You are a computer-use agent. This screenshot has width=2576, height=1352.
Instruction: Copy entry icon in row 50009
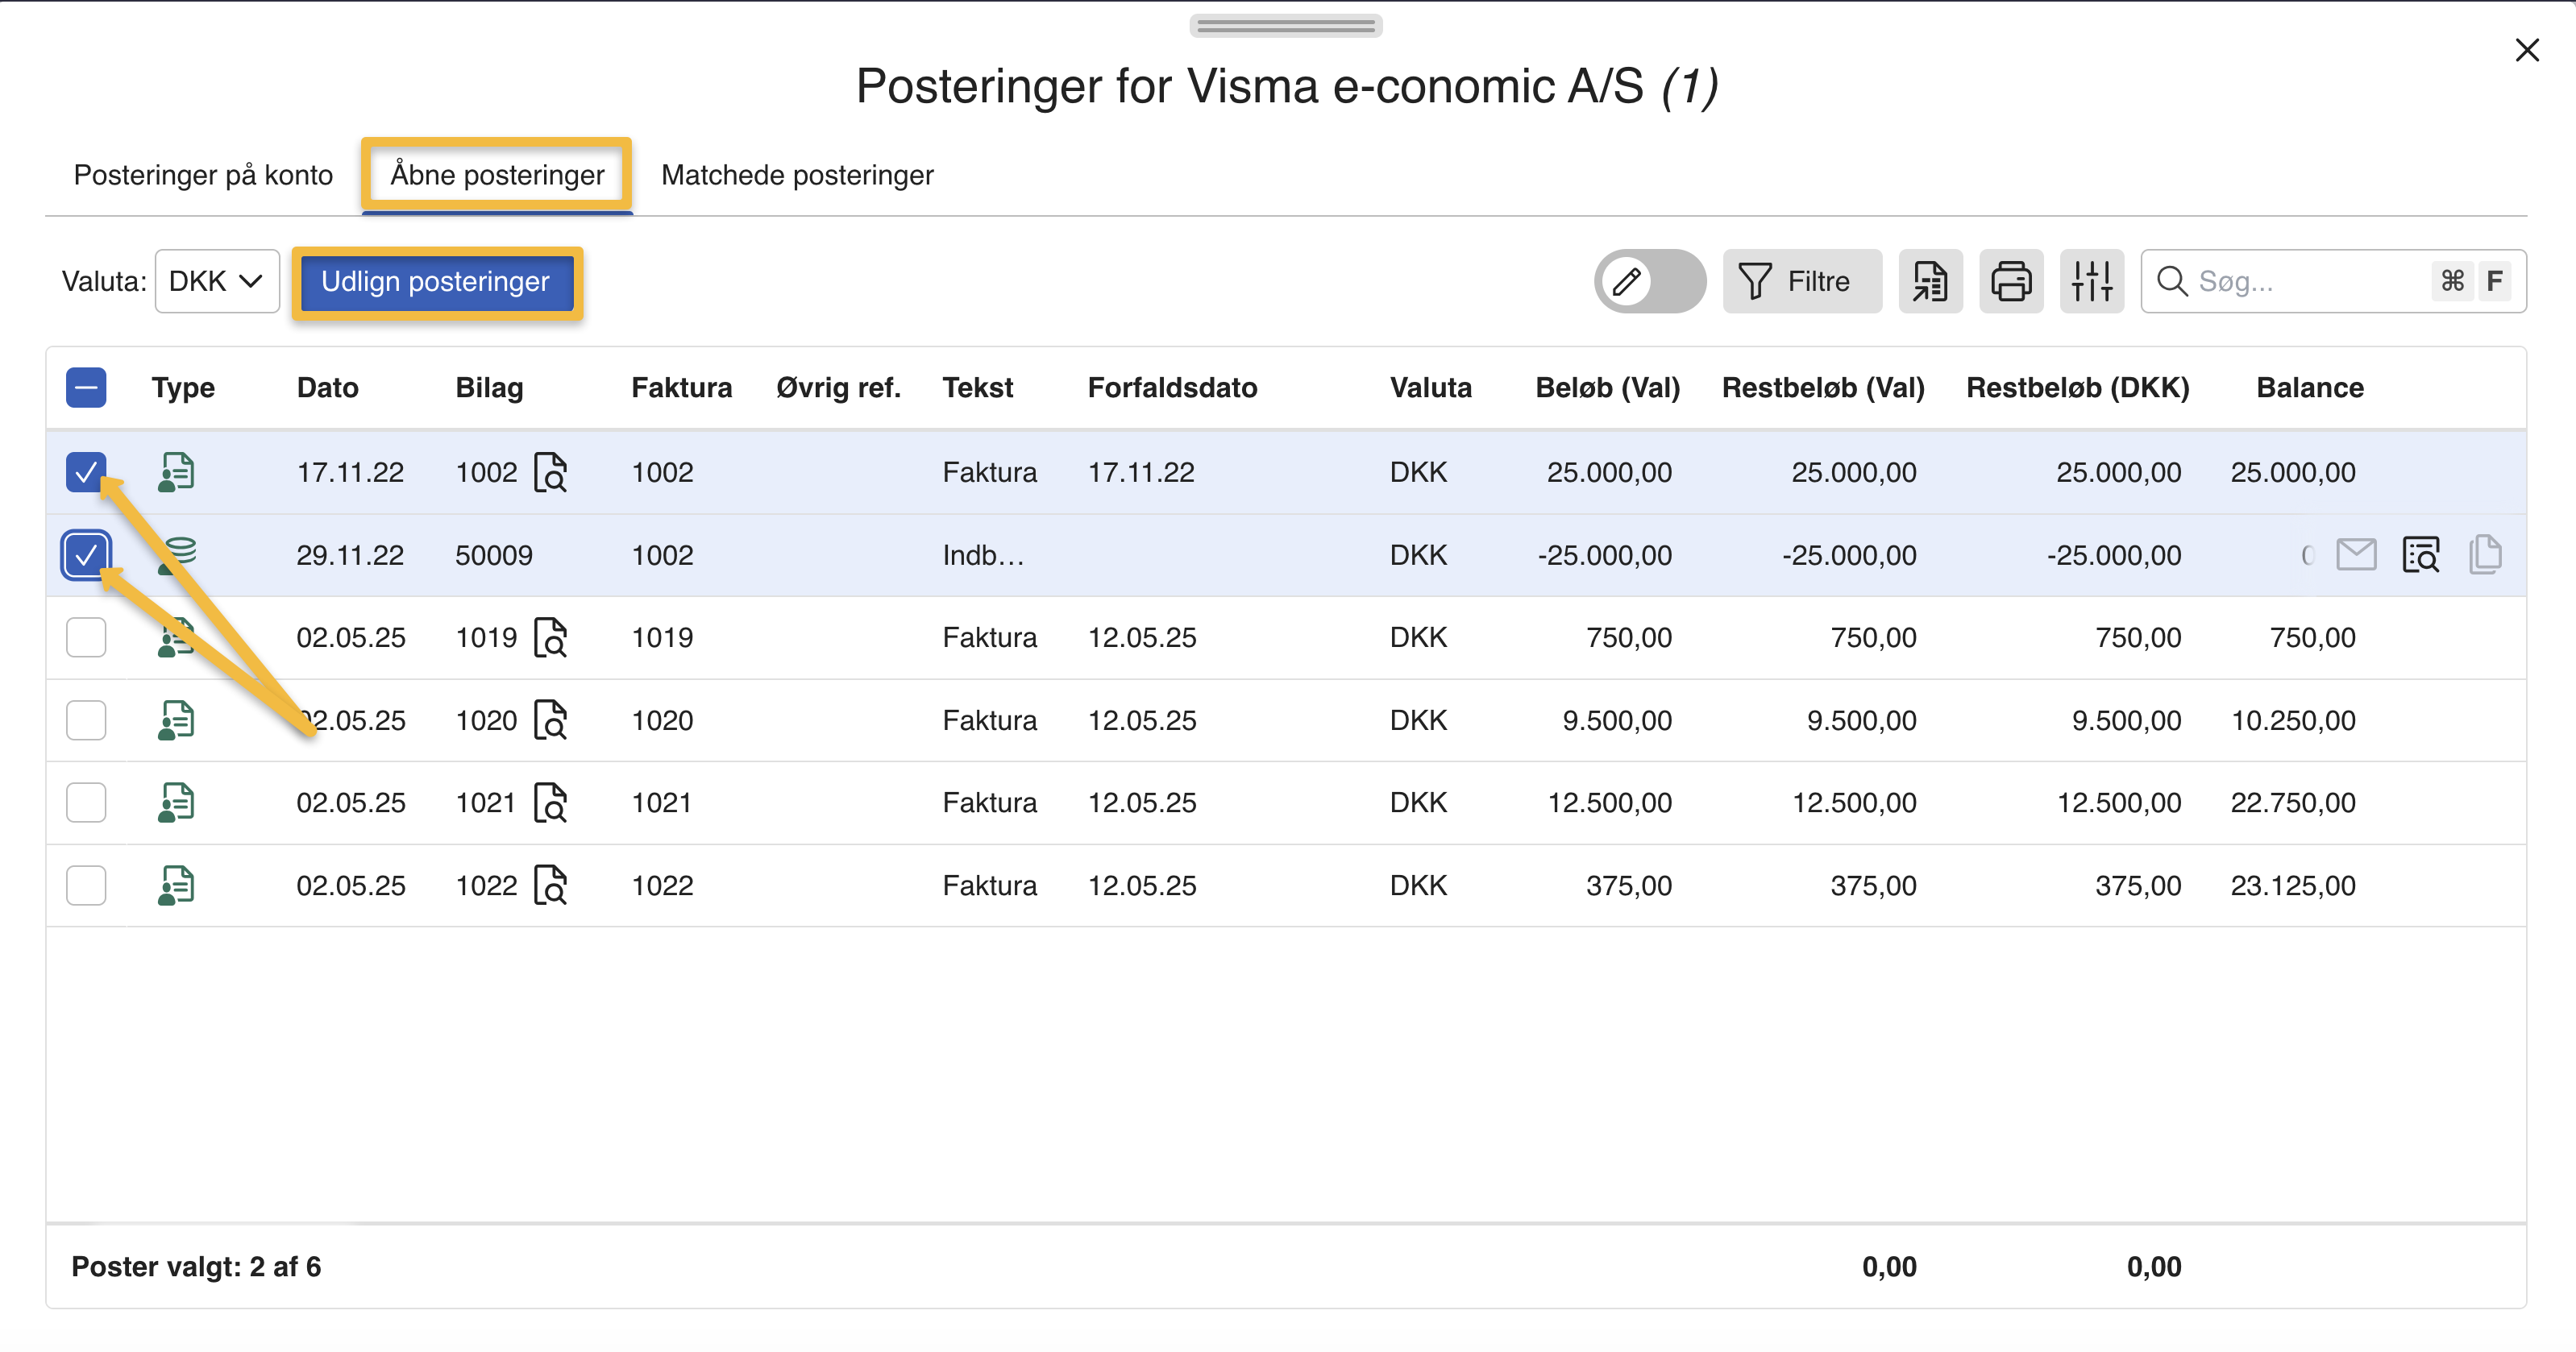click(2485, 554)
